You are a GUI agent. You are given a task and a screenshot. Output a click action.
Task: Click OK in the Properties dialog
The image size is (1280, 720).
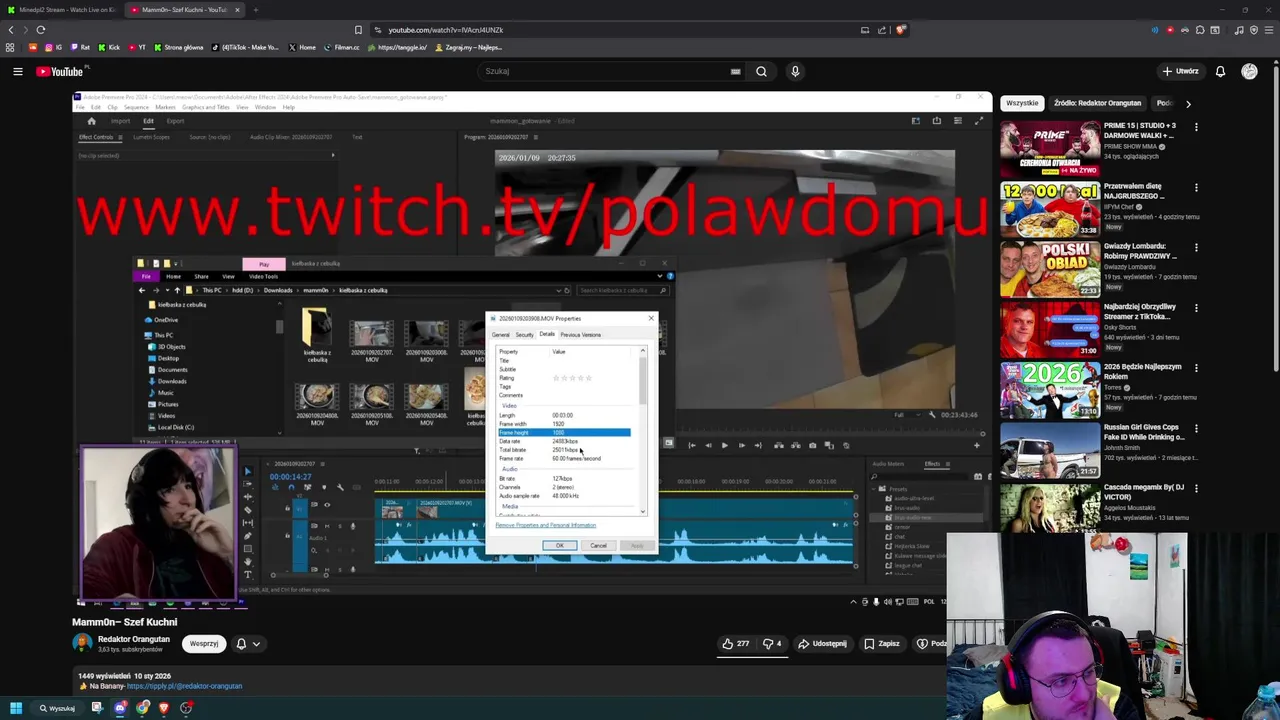(560, 545)
